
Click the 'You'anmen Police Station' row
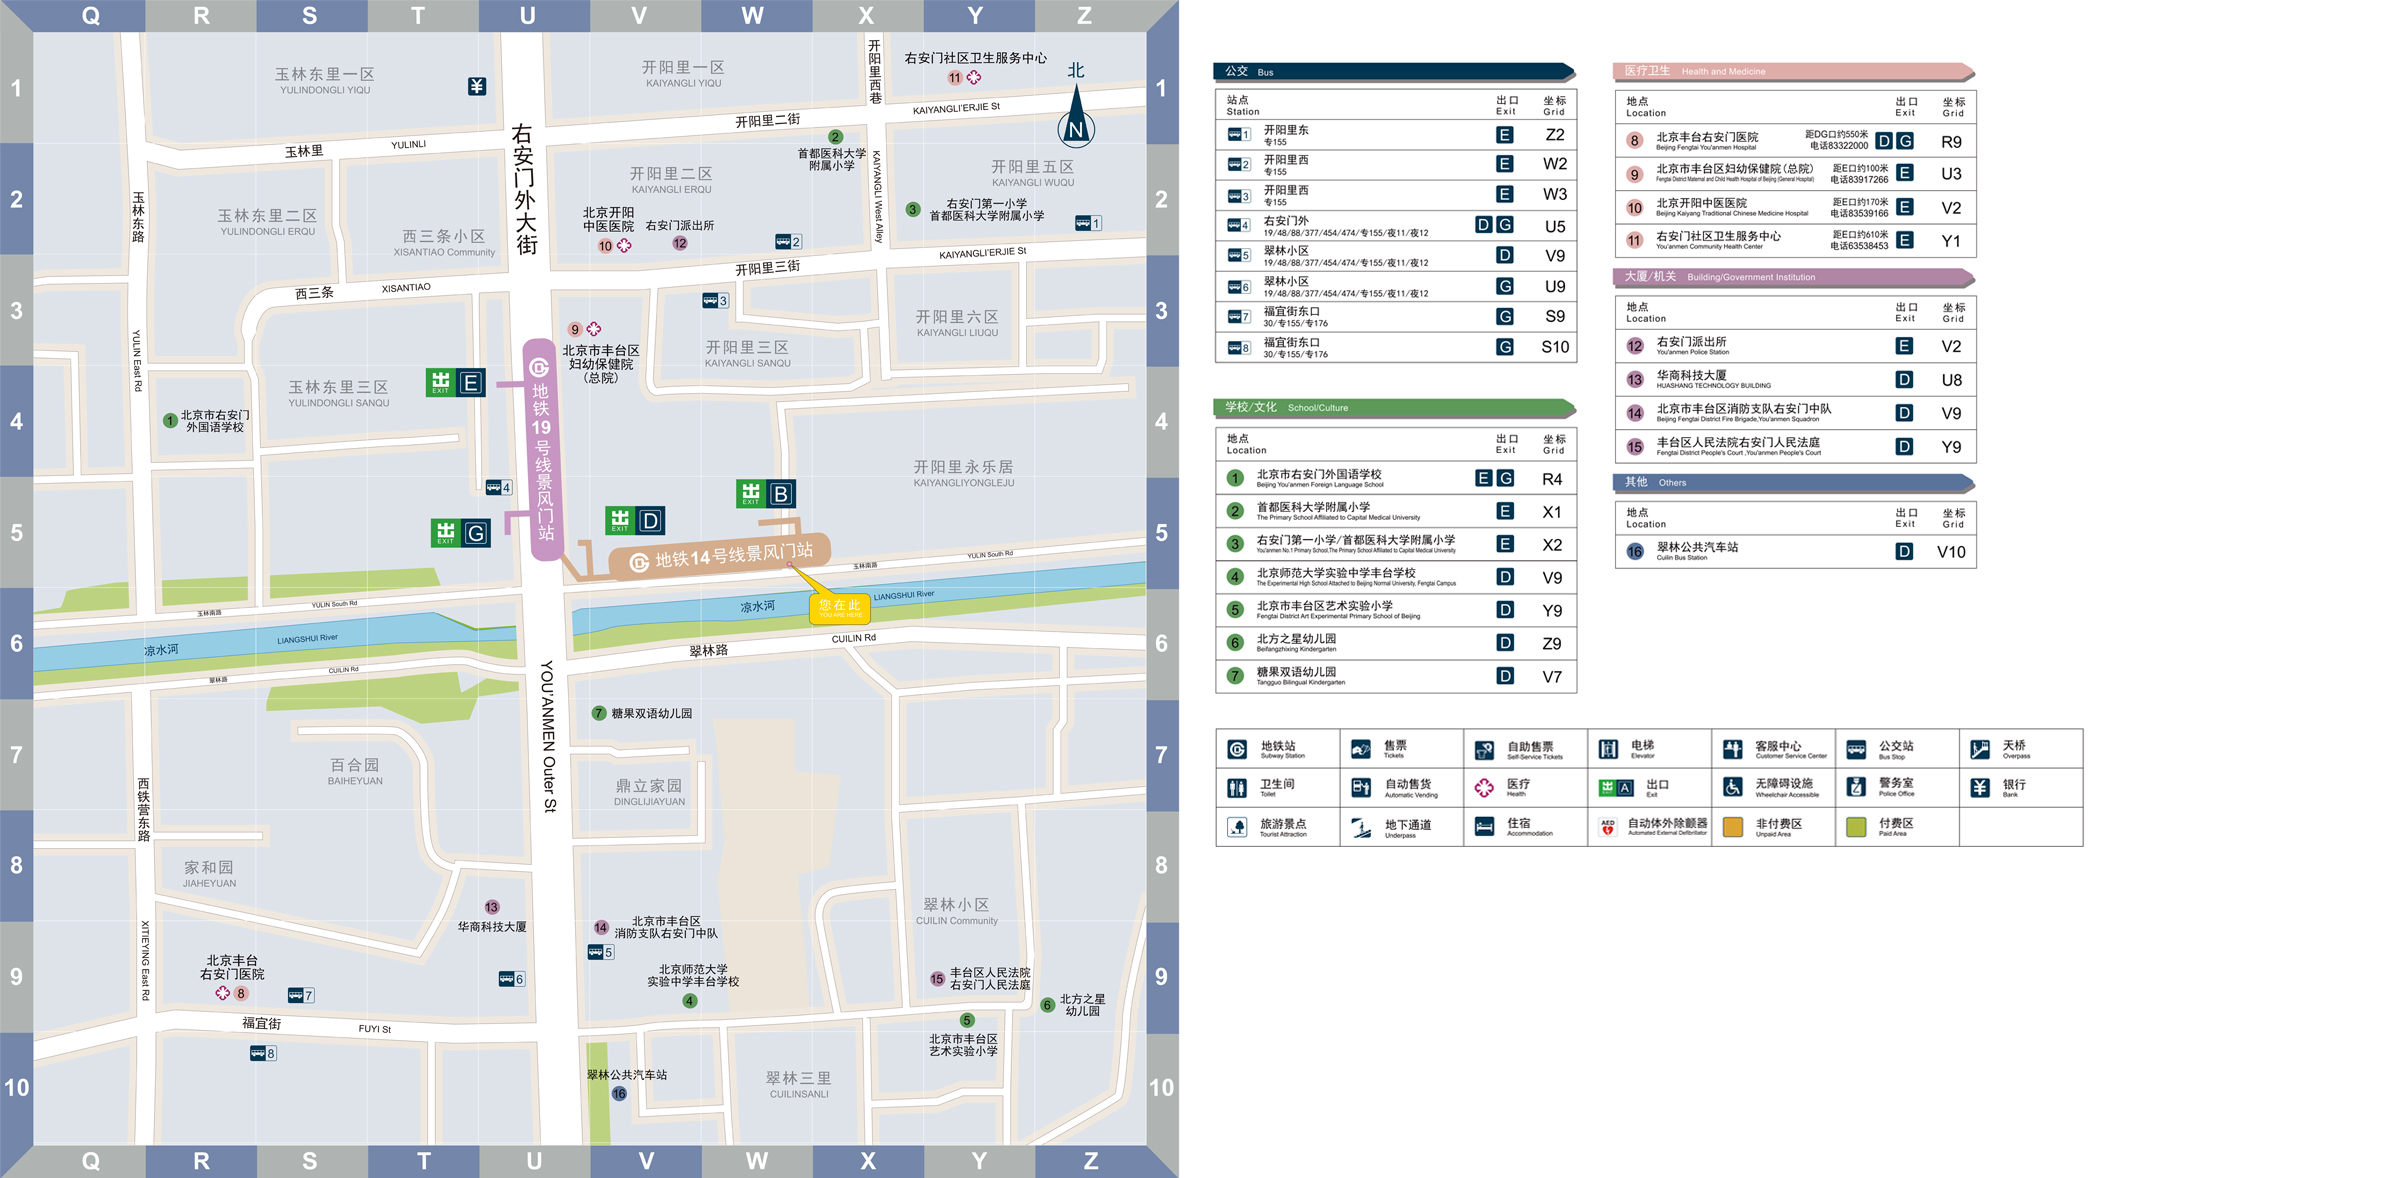click(x=1796, y=346)
